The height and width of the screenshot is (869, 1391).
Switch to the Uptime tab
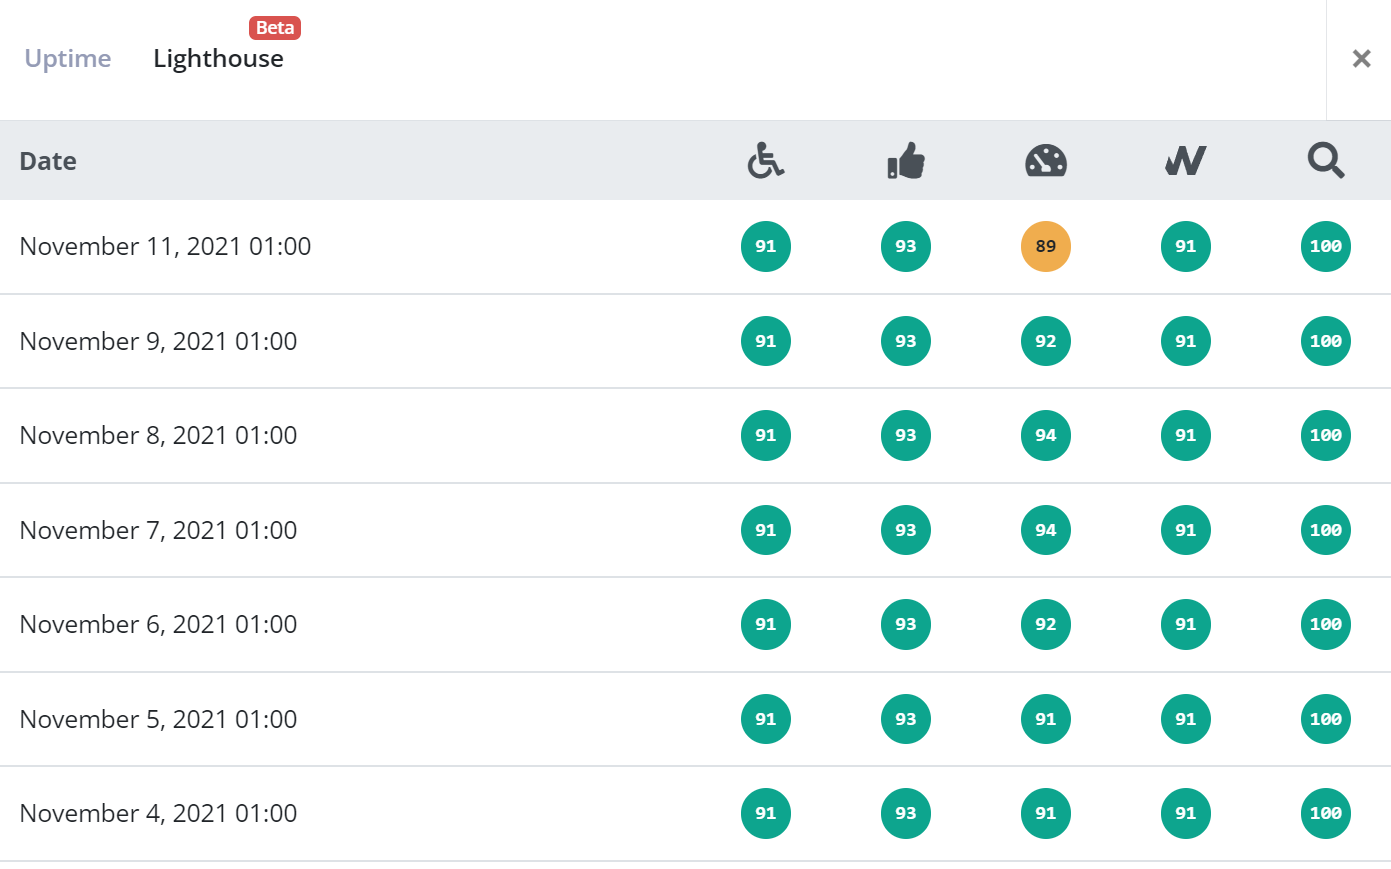[x=67, y=58]
